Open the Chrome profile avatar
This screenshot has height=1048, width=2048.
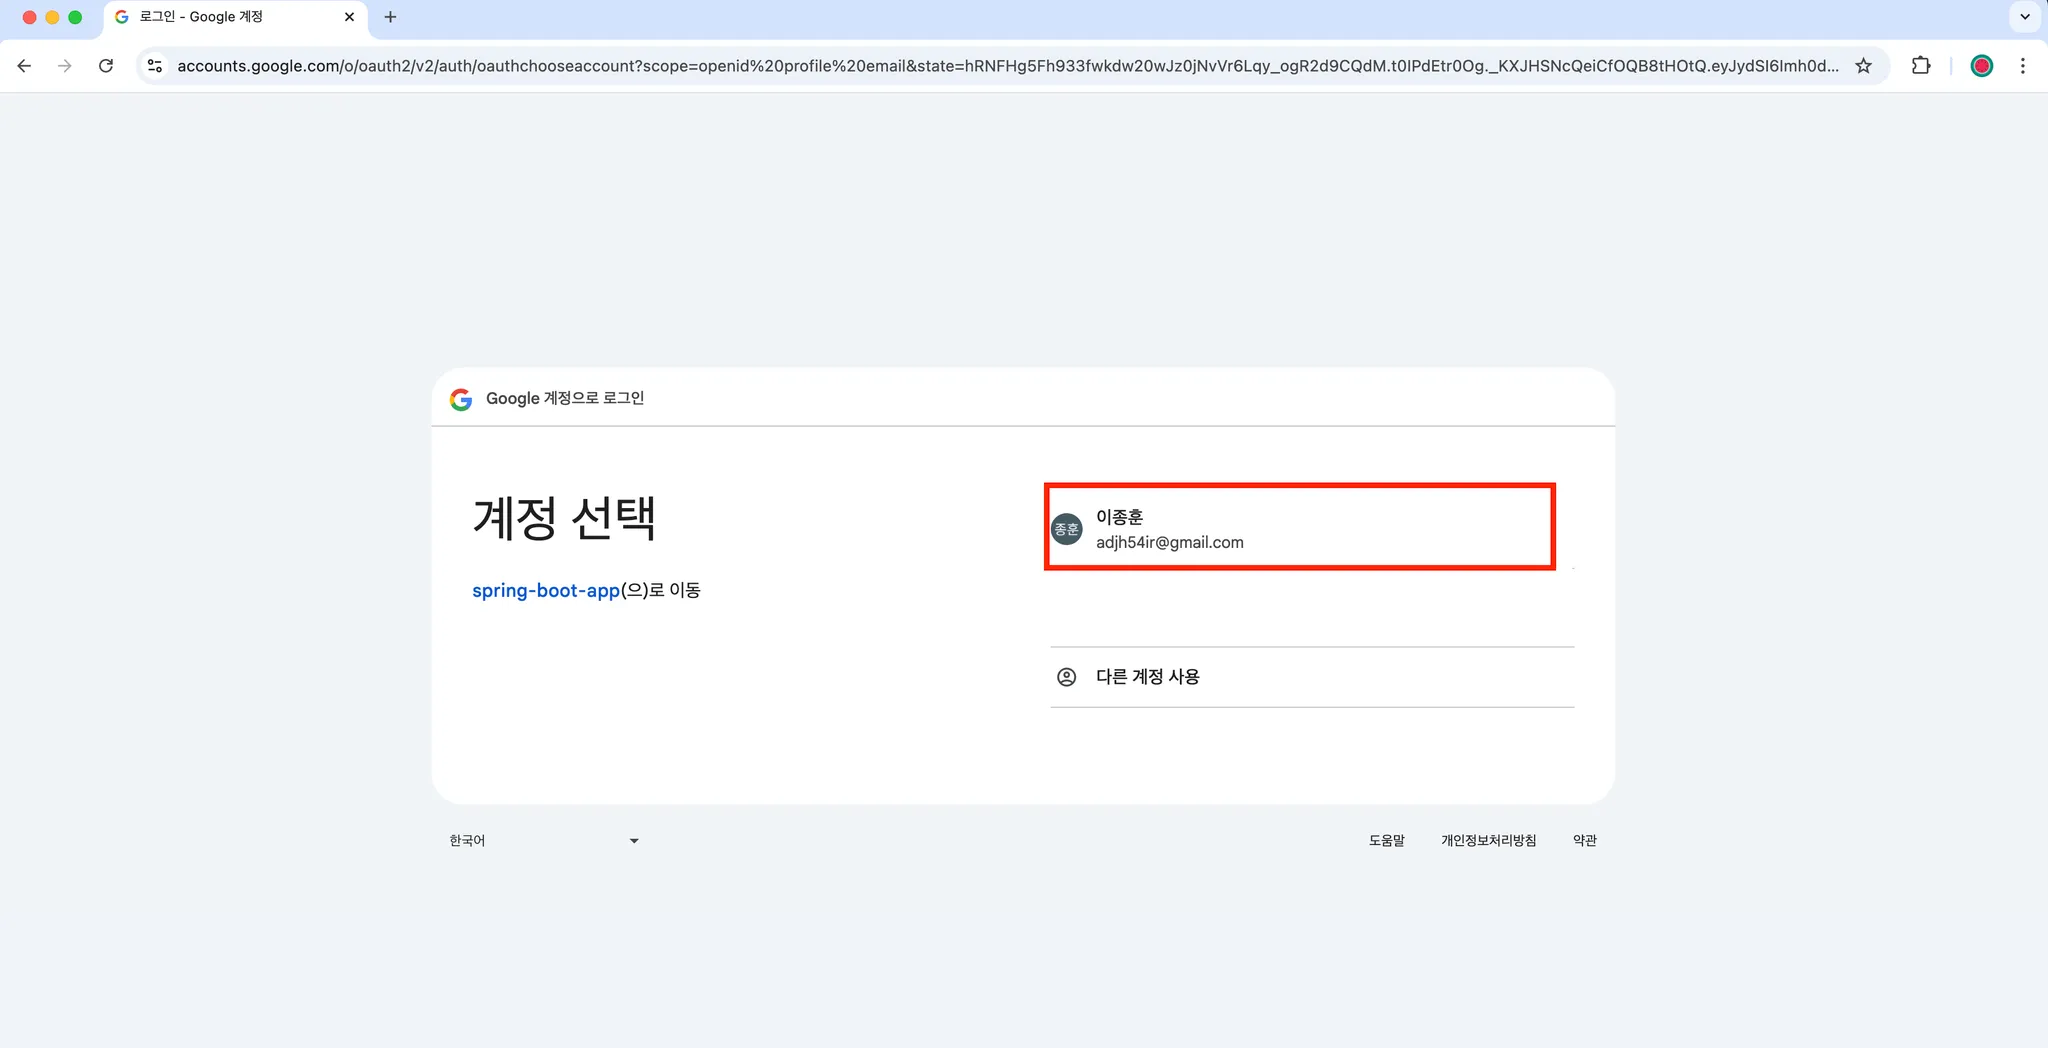[1981, 66]
